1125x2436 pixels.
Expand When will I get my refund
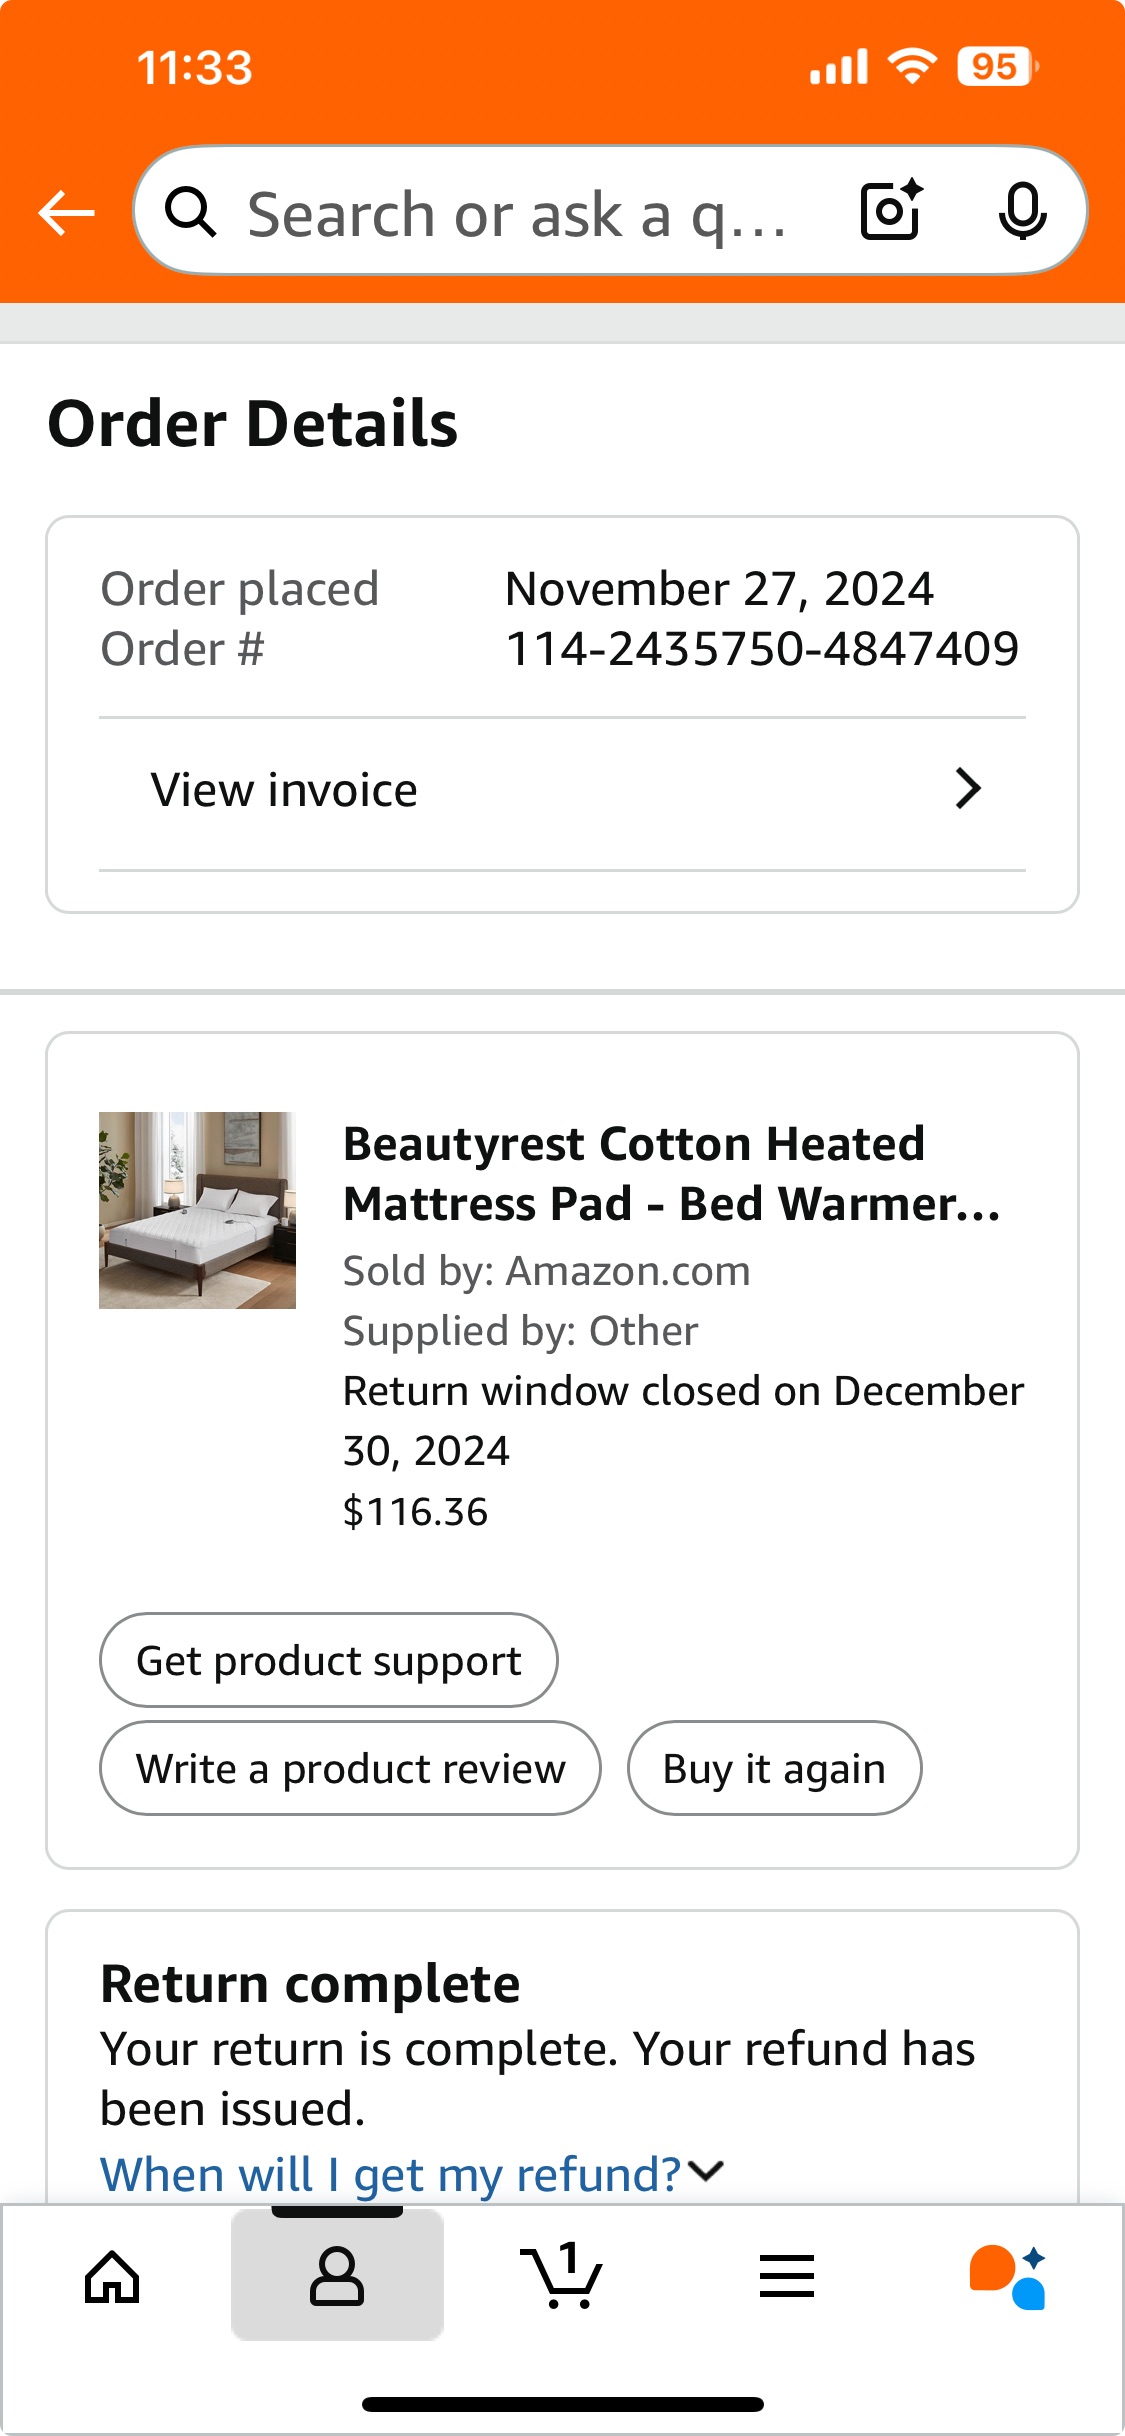pyautogui.click(x=391, y=2174)
